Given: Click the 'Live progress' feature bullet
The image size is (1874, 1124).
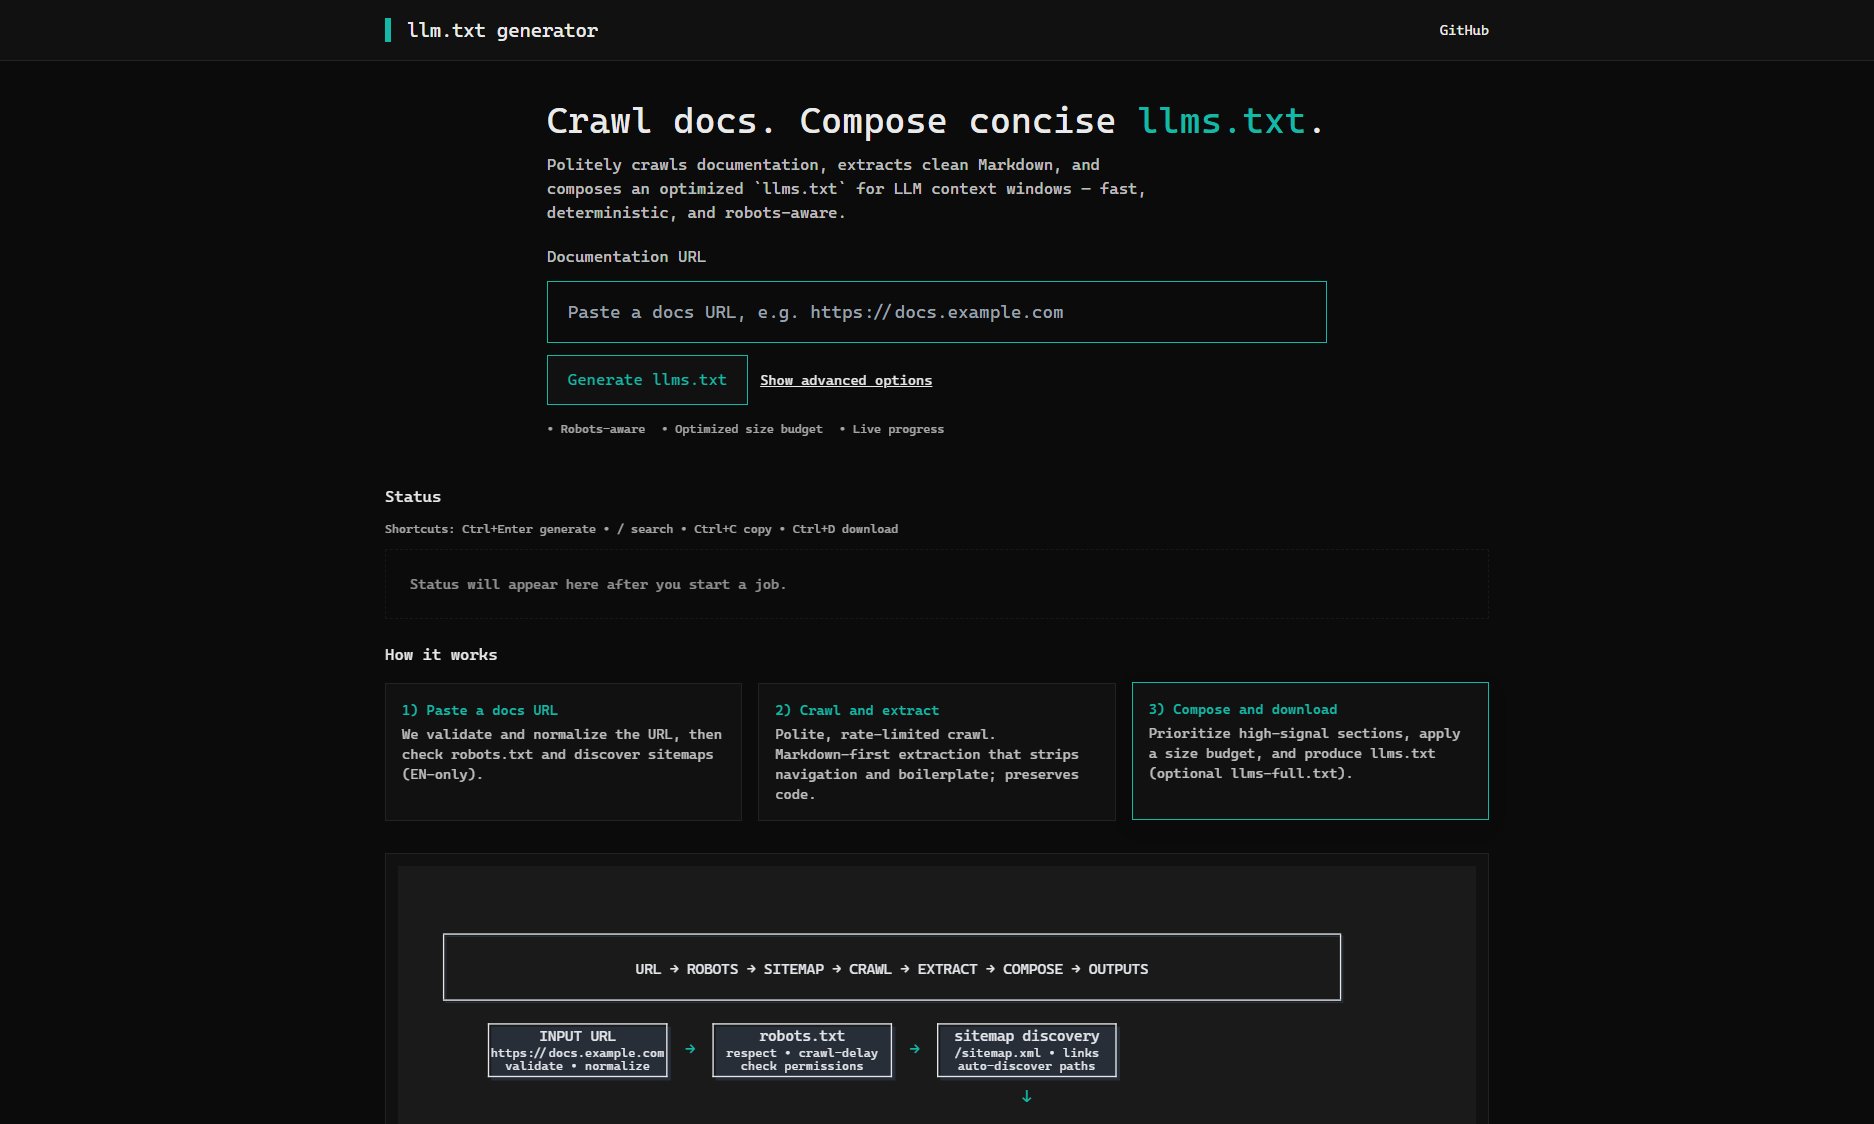Looking at the screenshot, I should (891, 429).
